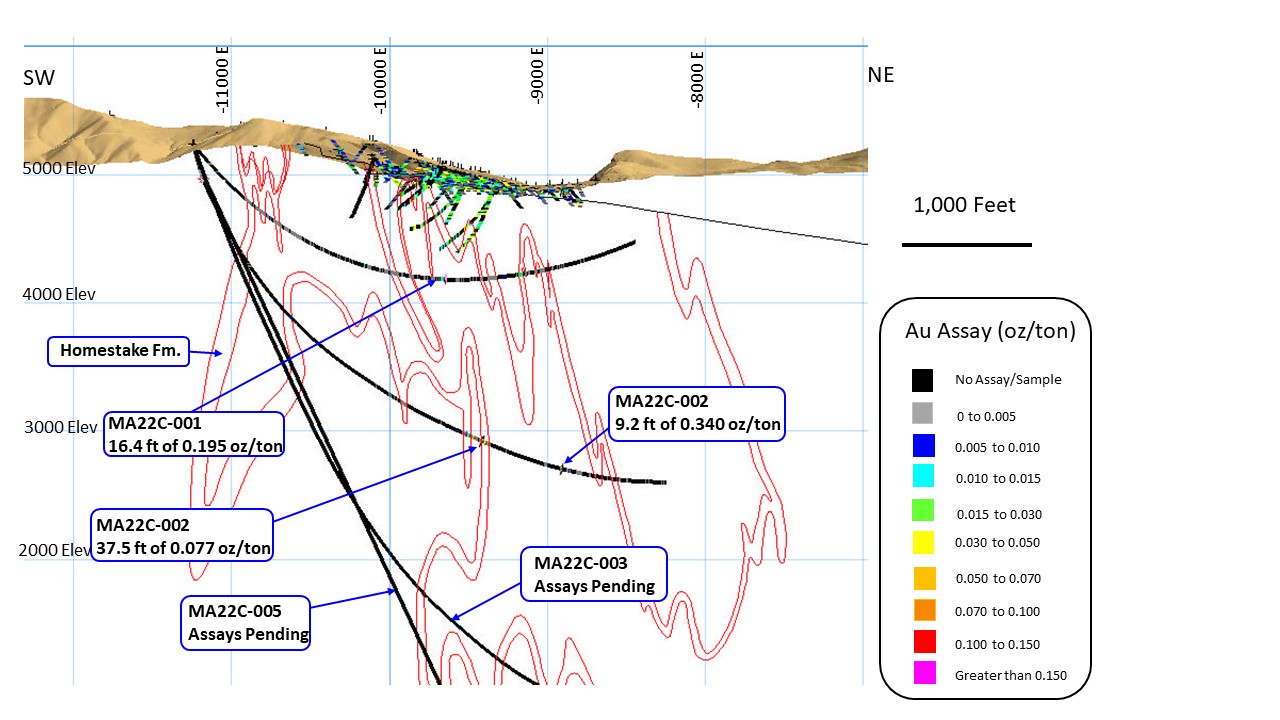Click the MA22C-002 9.2 ft callout
This screenshot has width=1280, height=720.
pos(696,412)
